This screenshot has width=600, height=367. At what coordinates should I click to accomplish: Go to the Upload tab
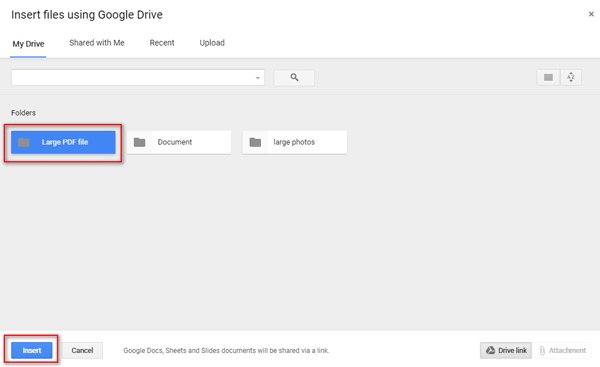(x=212, y=43)
